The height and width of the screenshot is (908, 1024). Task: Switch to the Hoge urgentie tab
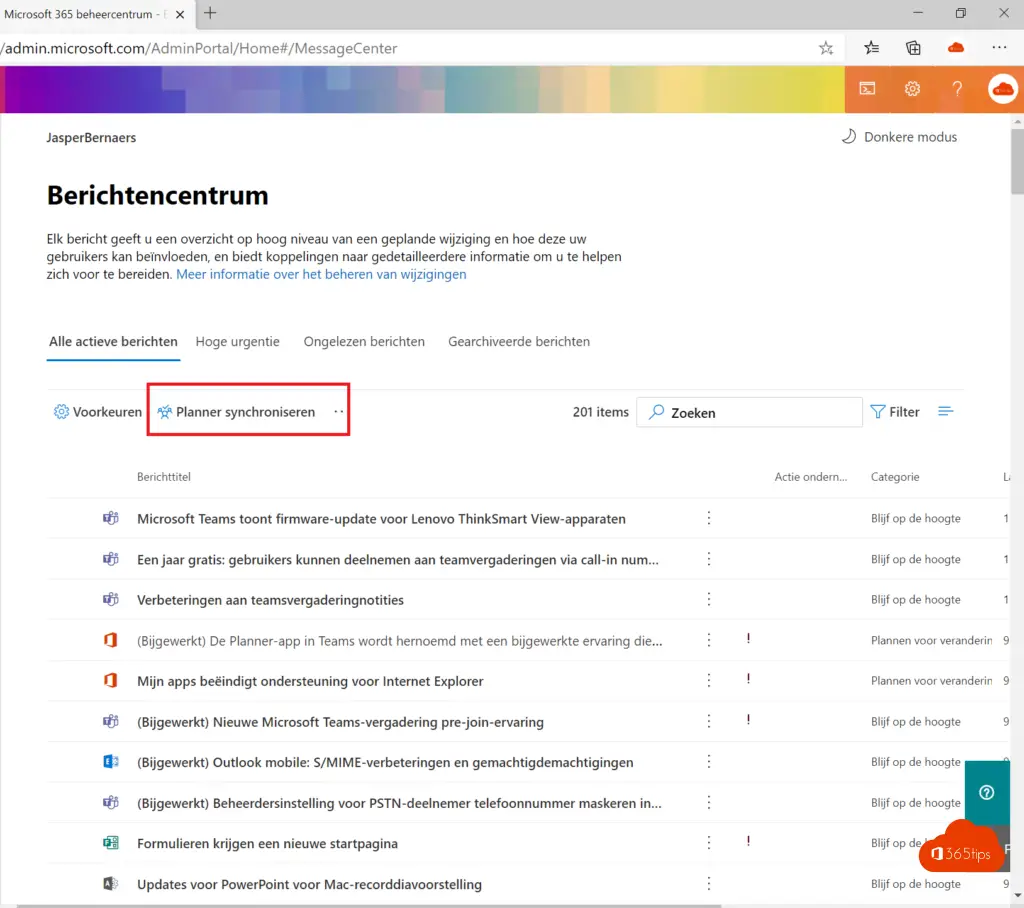pos(238,342)
